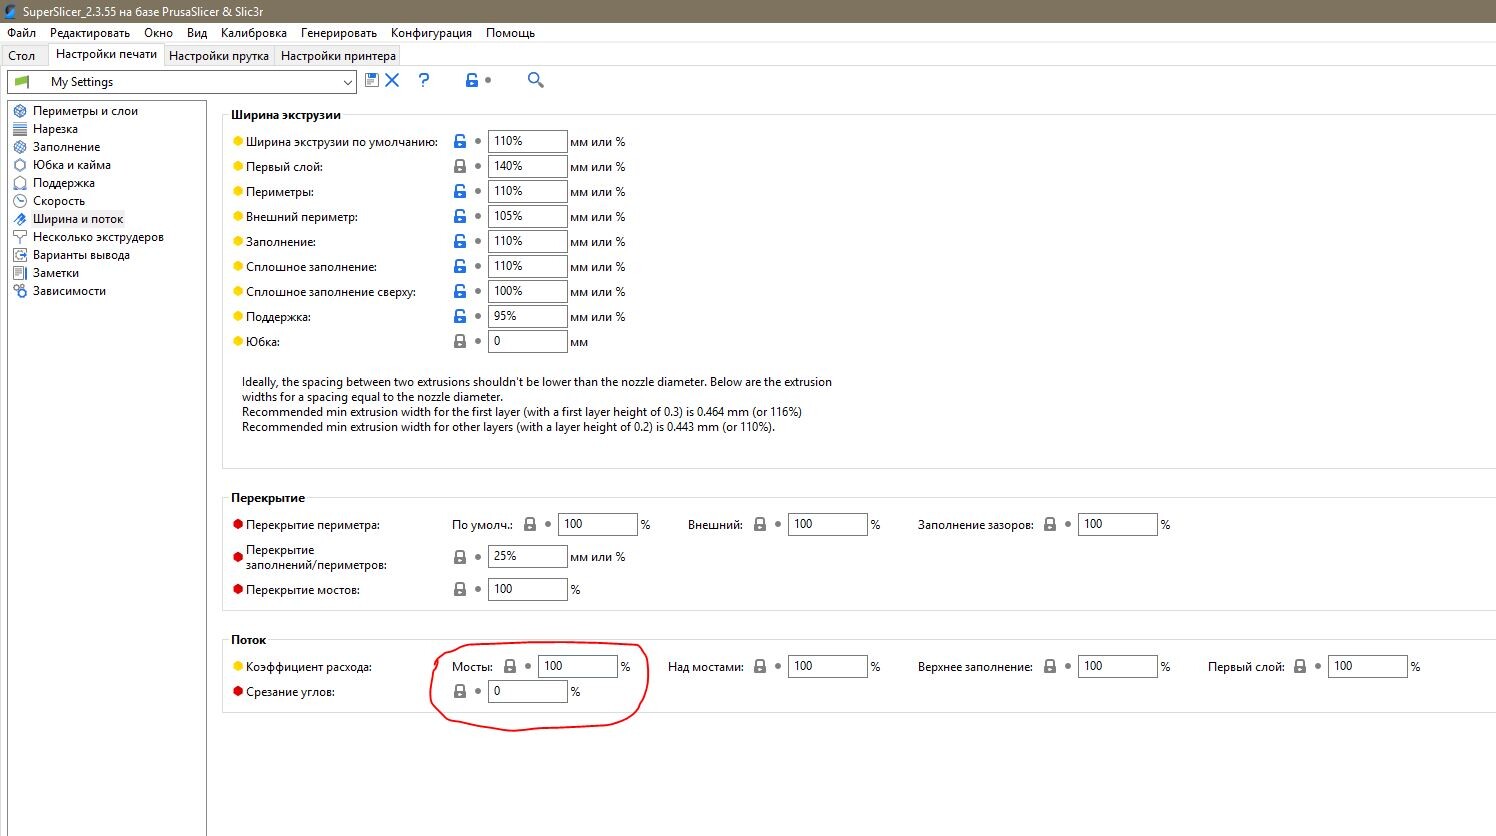Toggle lock icon for Внешний периметр width
The width and height of the screenshot is (1496, 836).
460,217
